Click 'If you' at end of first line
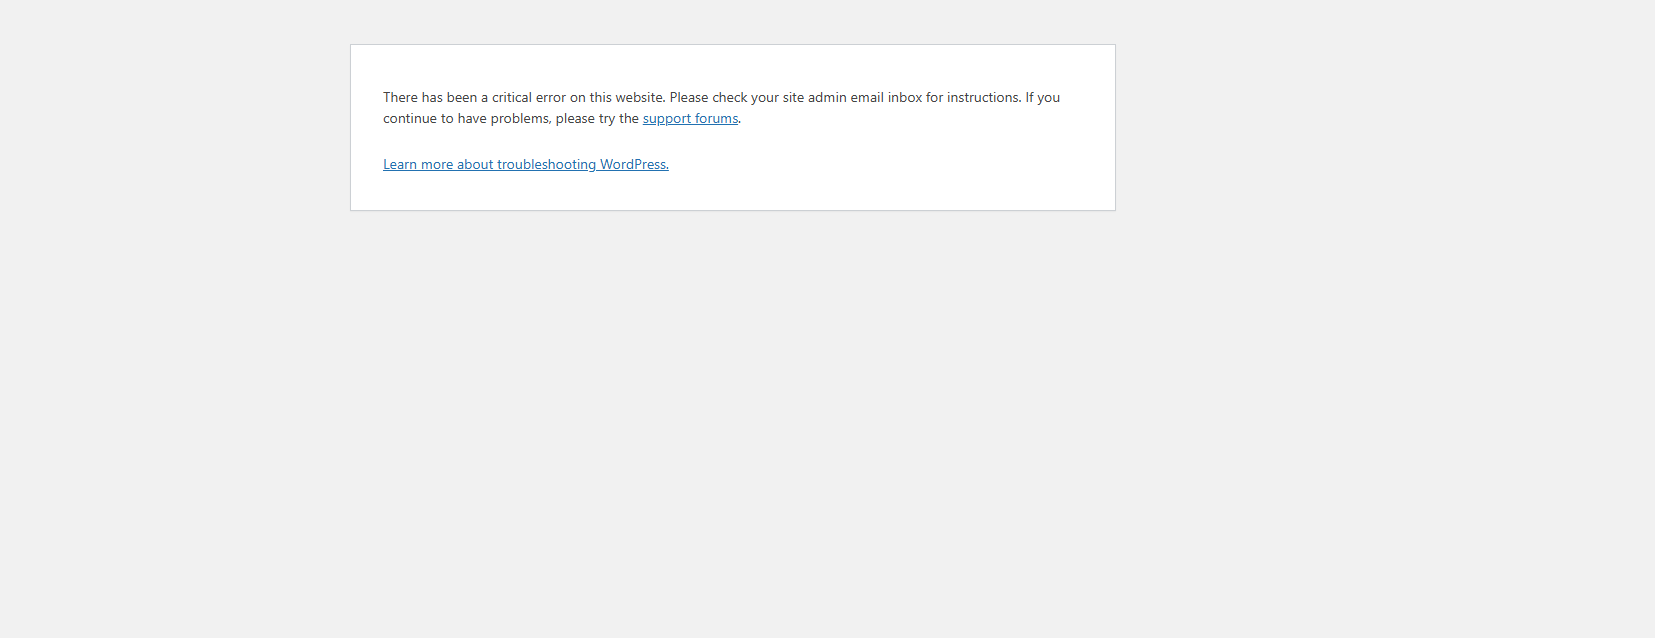The width and height of the screenshot is (1655, 638). click(x=1042, y=98)
